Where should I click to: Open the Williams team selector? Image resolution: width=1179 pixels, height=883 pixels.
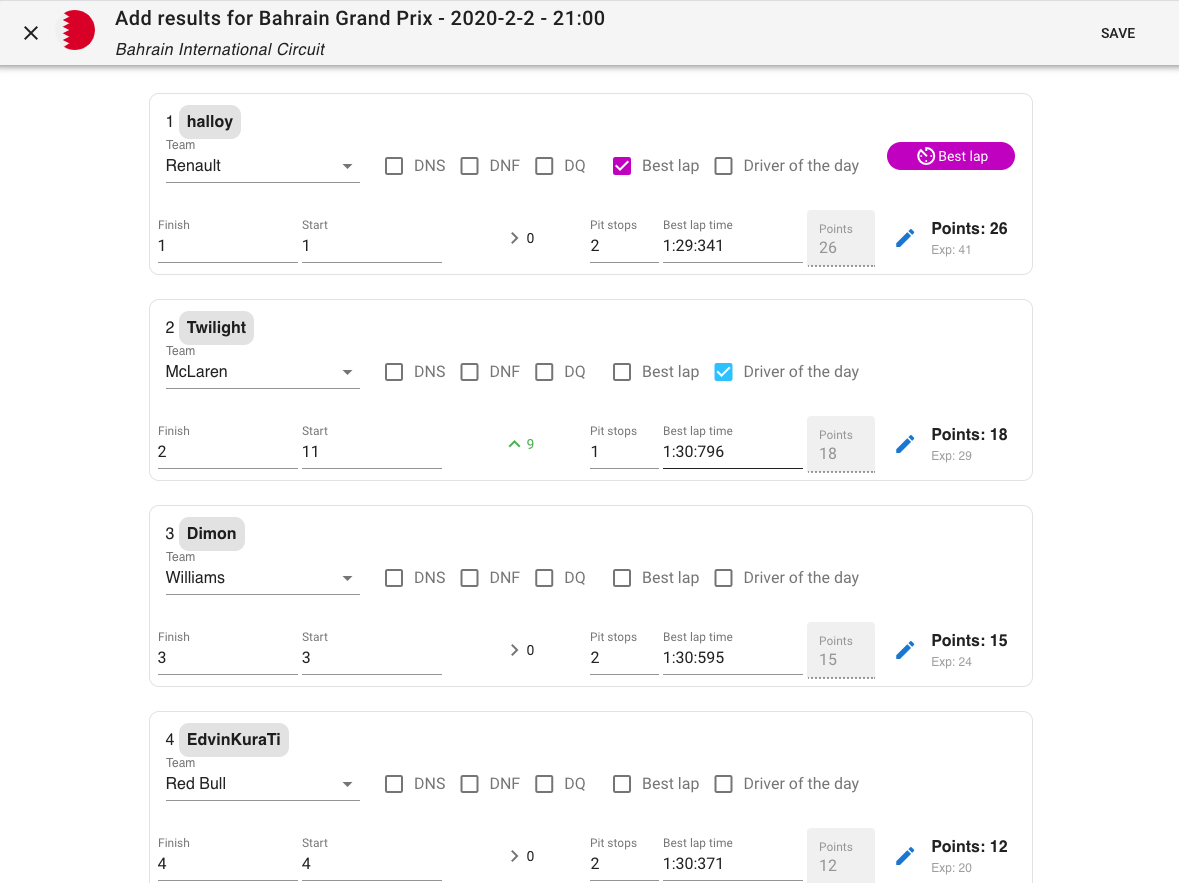262,578
